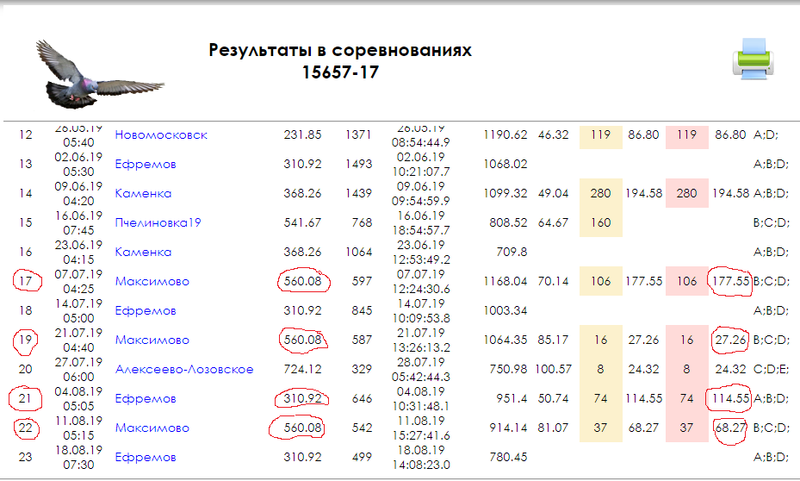Image resolution: width=800 pixels, height=481 pixels.
Task: Select the speed value 914.14
Action: 508,428
